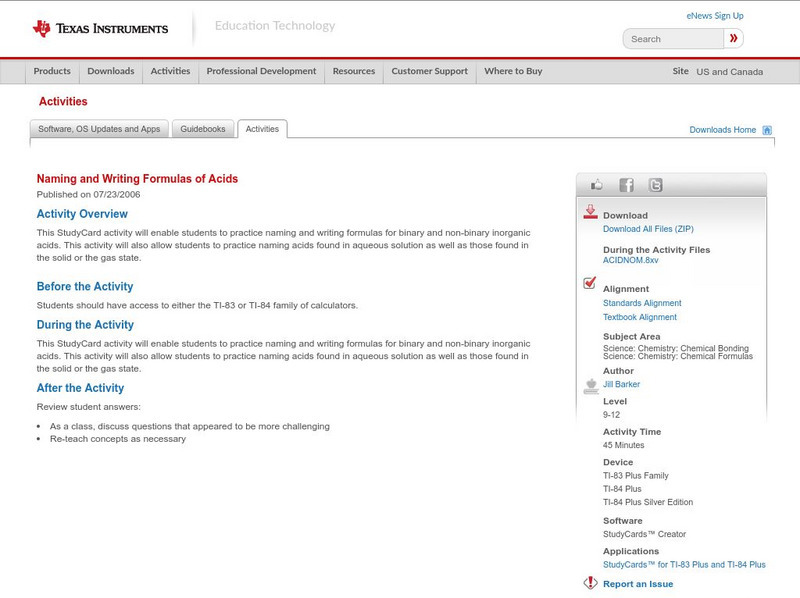Click the Report an Issue link
800x598 pixels.
(x=638, y=584)
